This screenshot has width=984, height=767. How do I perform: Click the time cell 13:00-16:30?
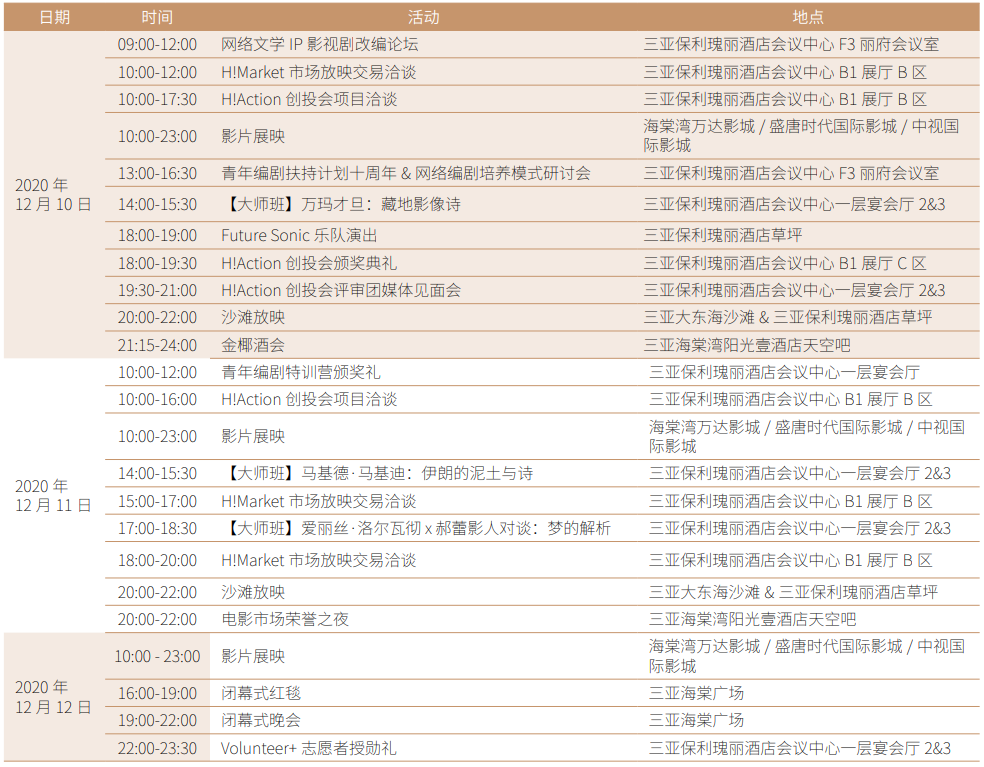click(x=158, y=173)
